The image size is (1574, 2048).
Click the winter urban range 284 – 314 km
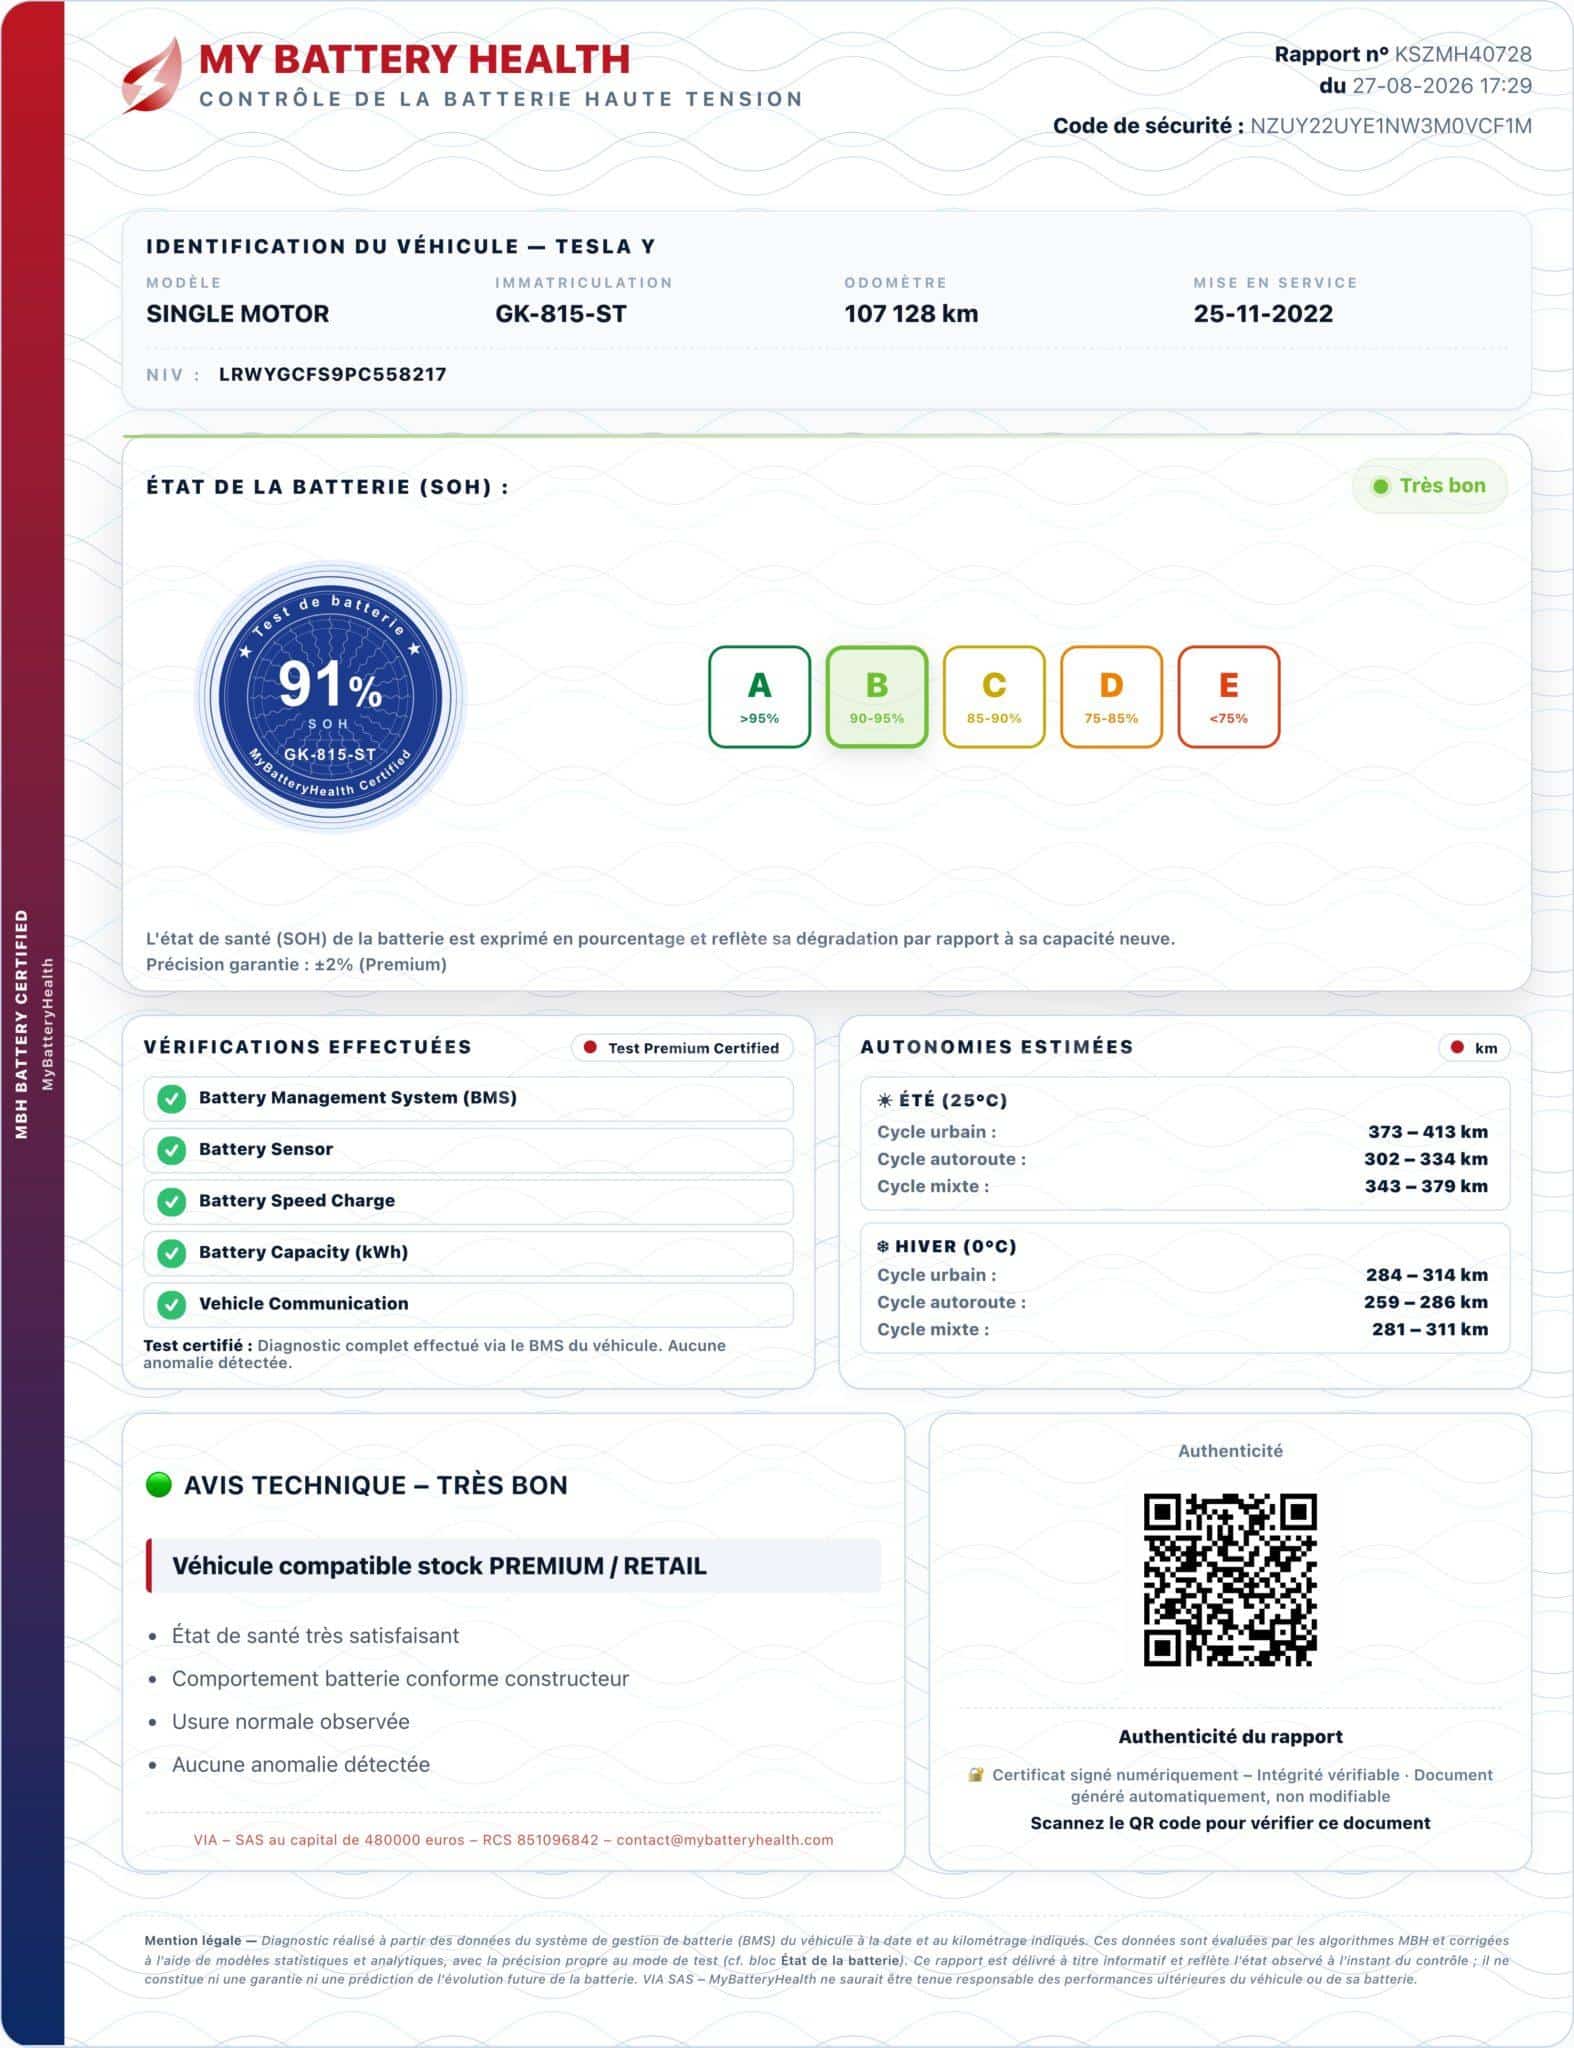1427,1275
